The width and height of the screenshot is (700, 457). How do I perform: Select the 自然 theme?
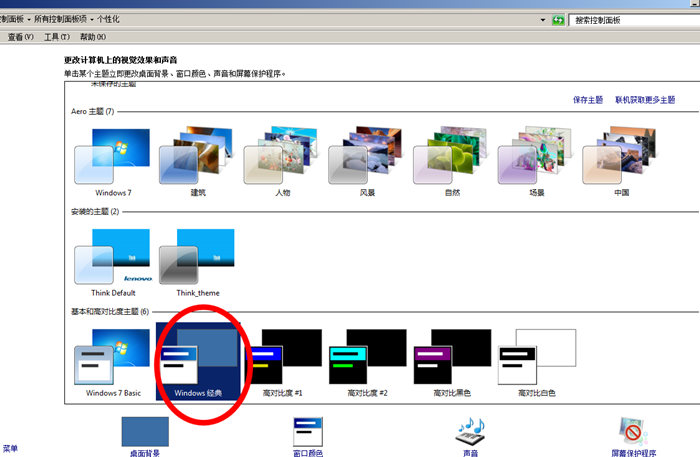[x=452, y=162]
